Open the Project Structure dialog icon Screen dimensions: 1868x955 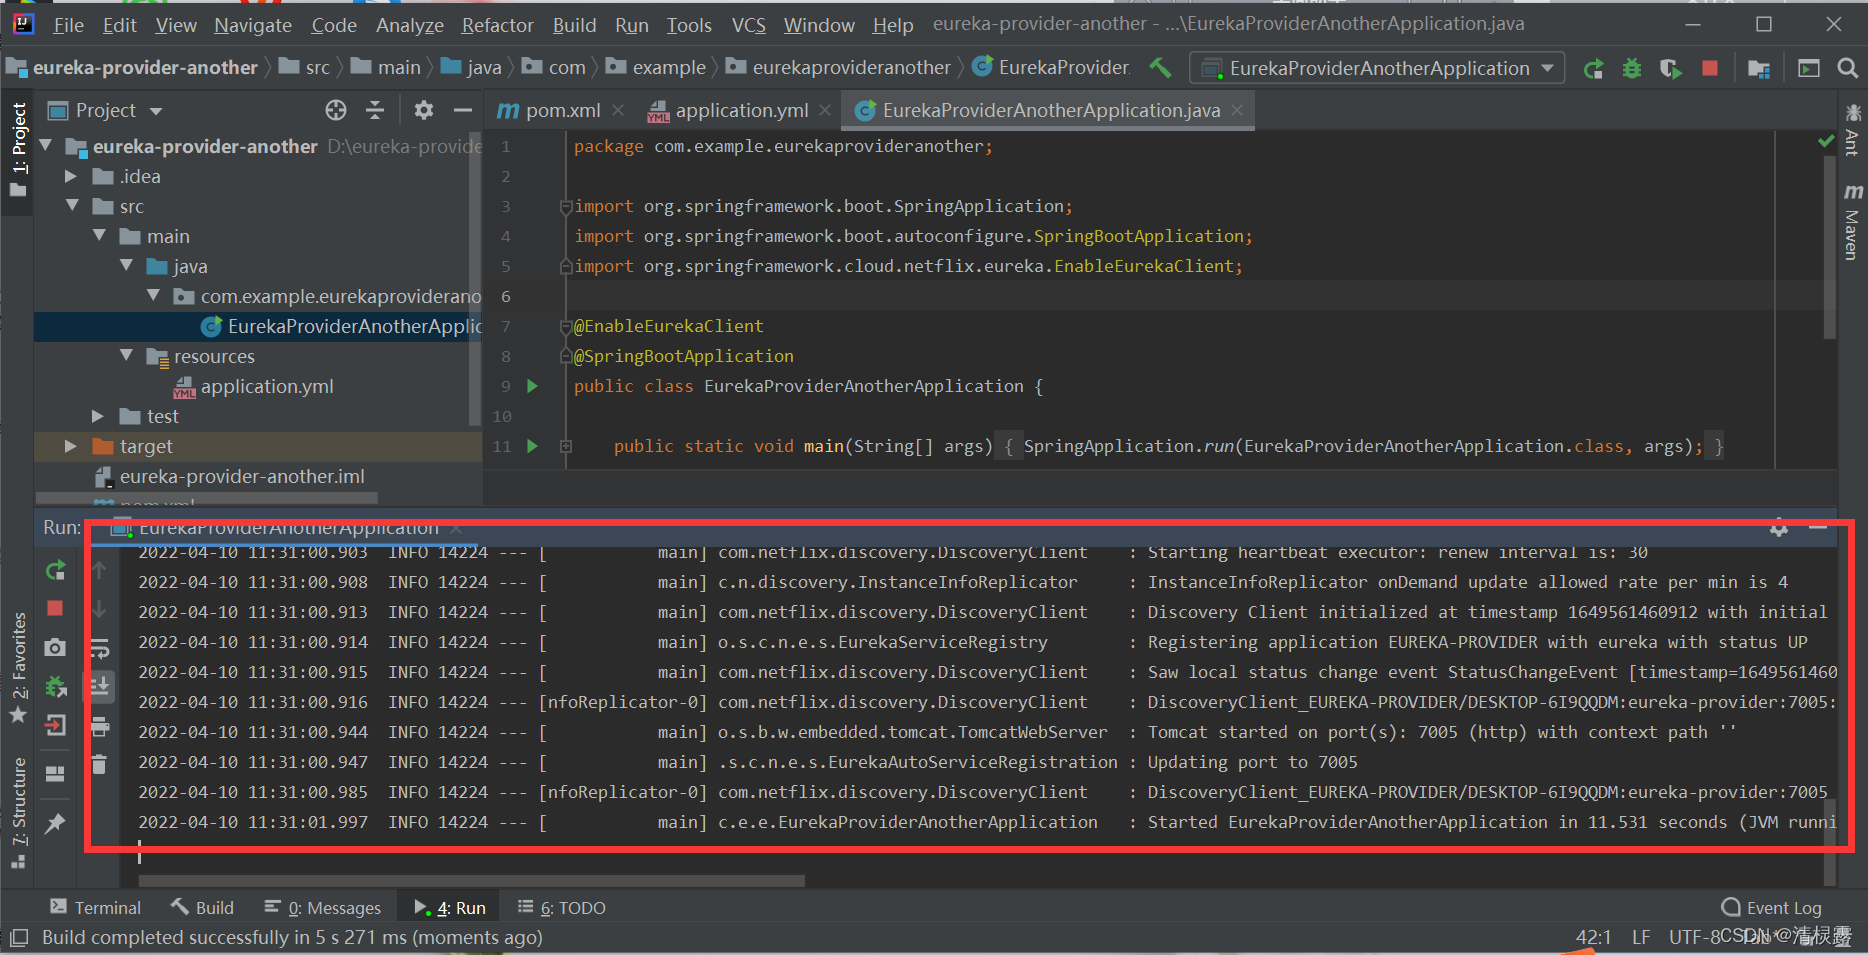[1759, 68]
